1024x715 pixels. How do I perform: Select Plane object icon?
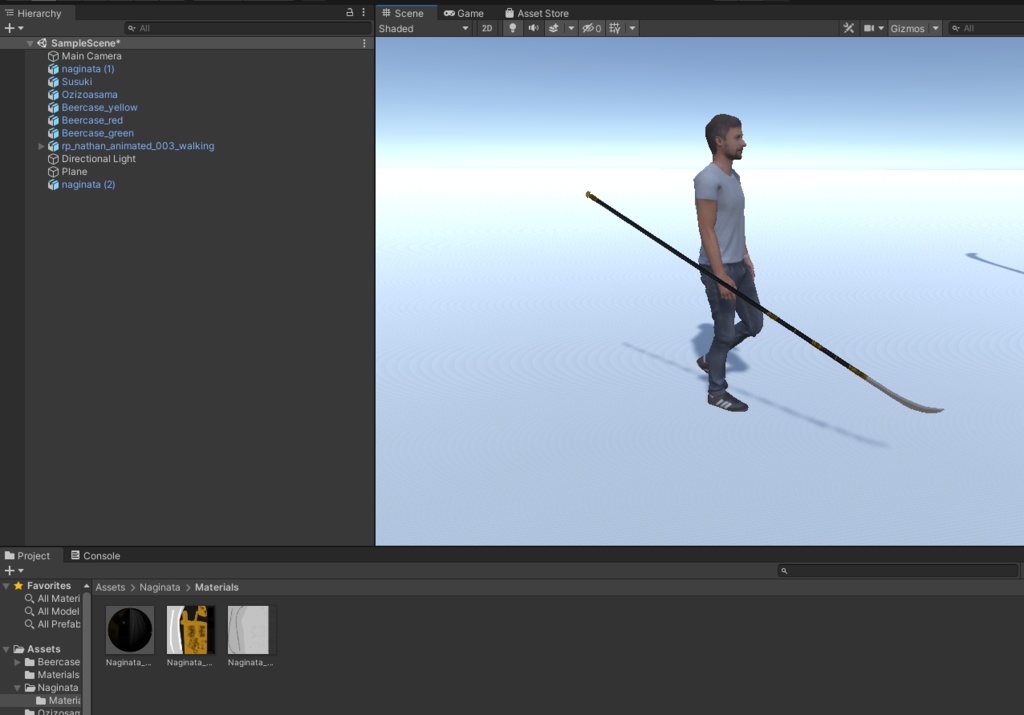pyautogui.click(x=54, y=172)
